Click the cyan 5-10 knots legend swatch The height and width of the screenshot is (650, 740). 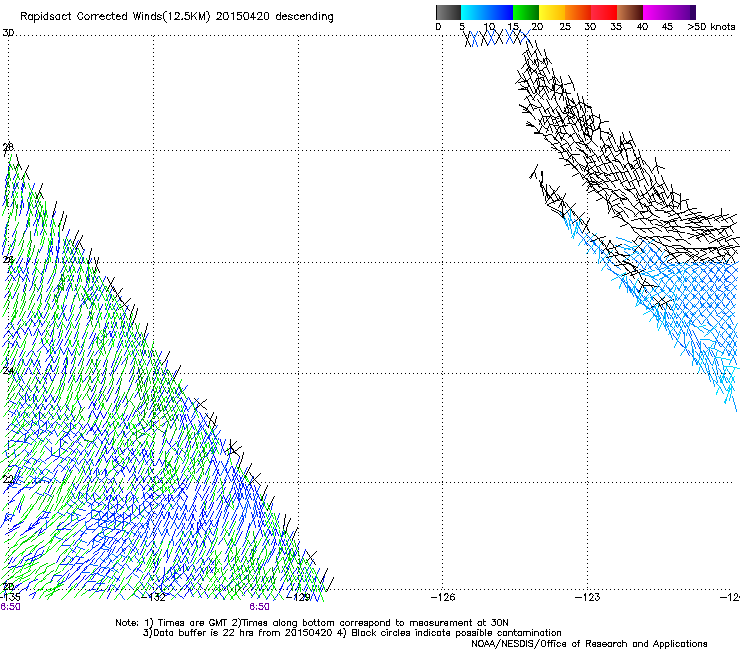(474, 12)
